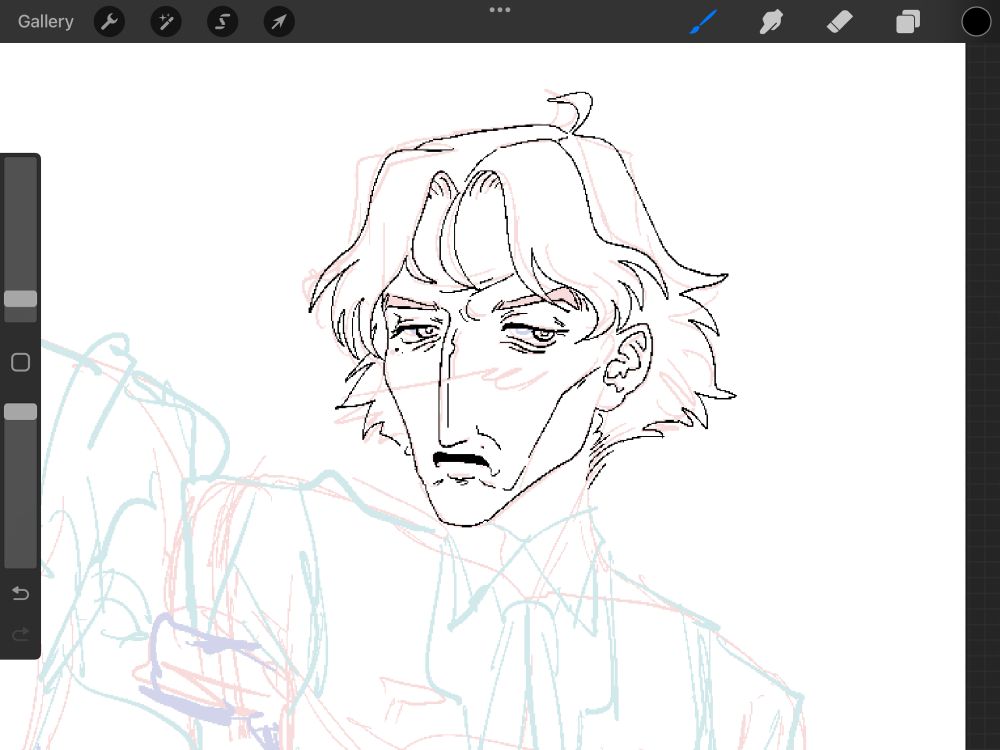This screenshot has width=1000, height=750.
Task: Tap the three-dot multitasking indicator
Action: coord(499,10)
